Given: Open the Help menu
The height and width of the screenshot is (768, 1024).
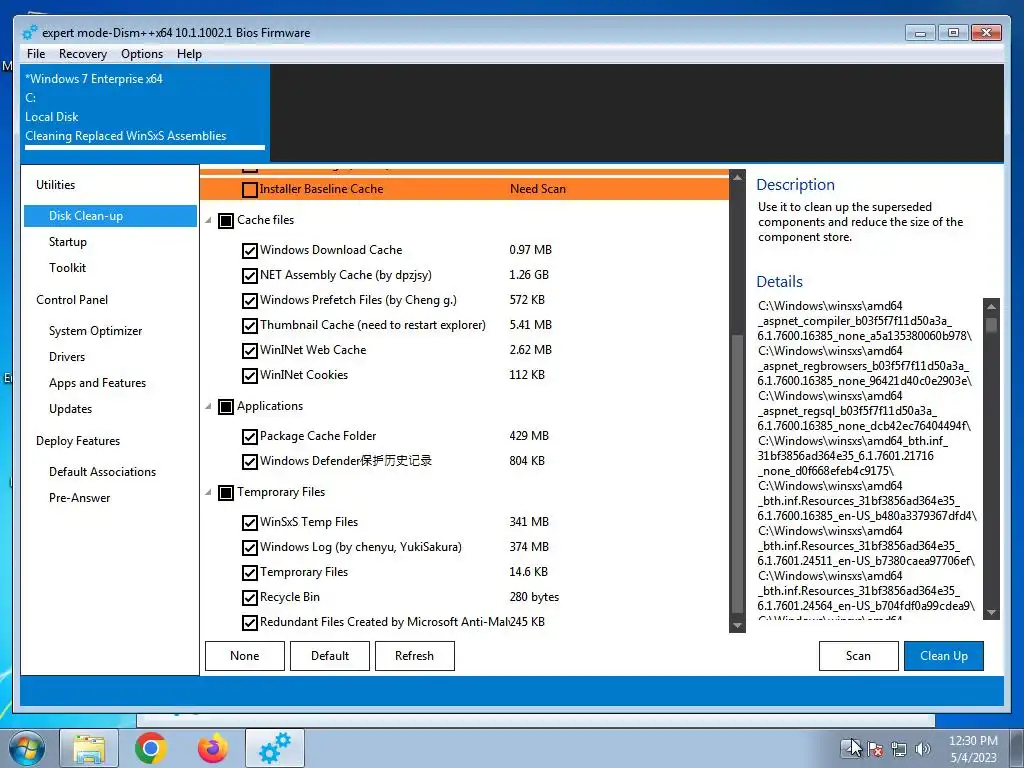Looking at the screenshot, I should 189,54.
